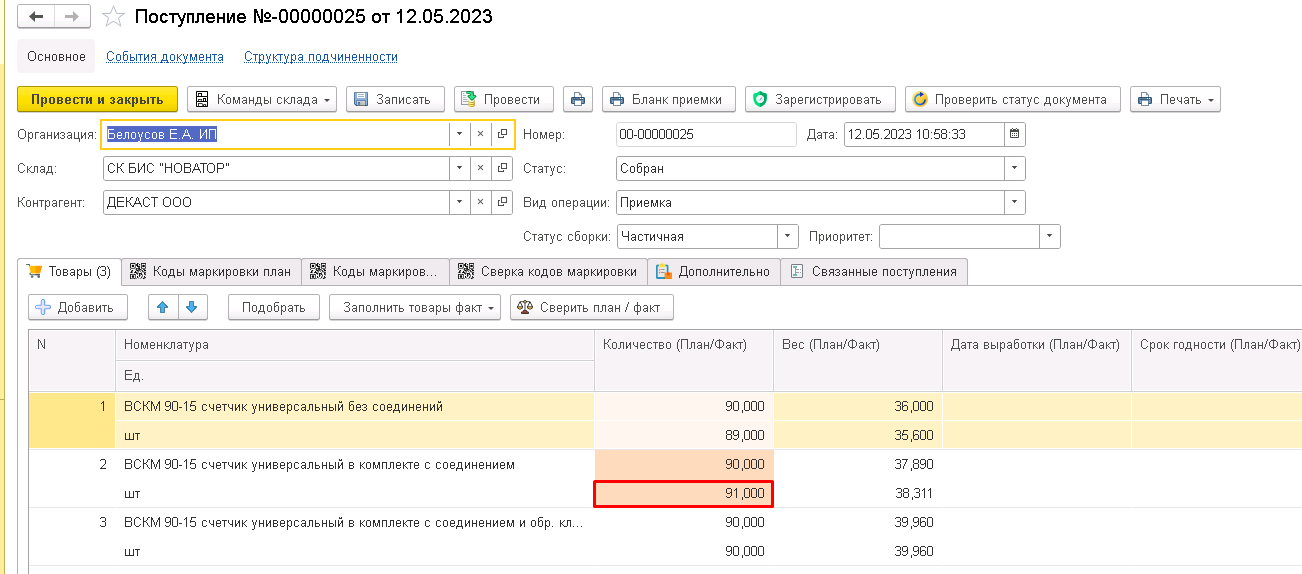Click into the Дата field
The width and height of the screenshot is (1302, 574).
(x=923, y=134)
